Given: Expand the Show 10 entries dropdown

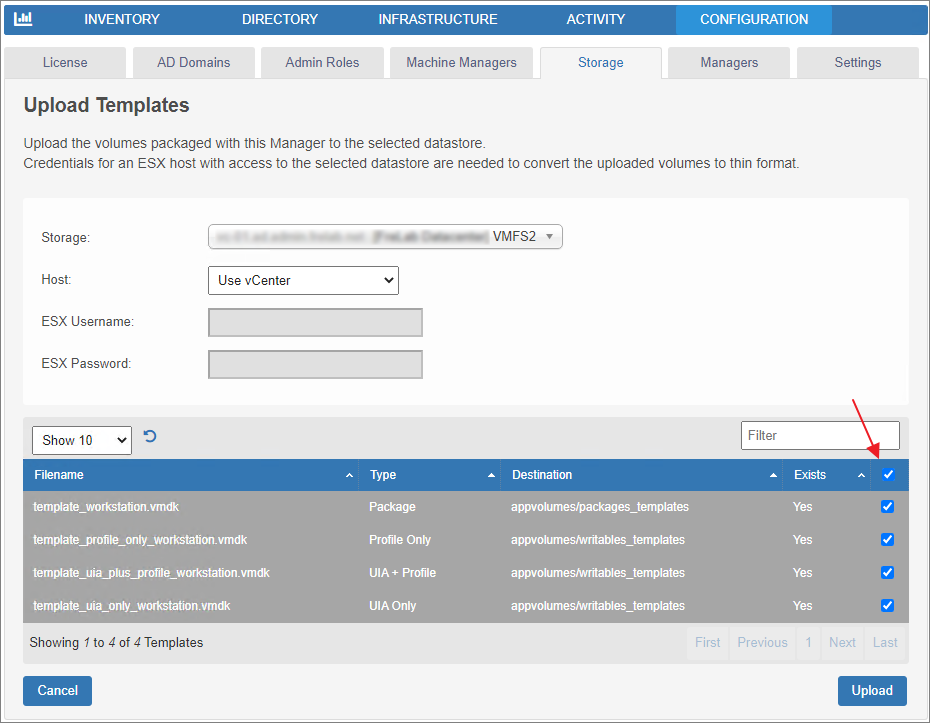Looking at the screenshot, I should [x=82, y=440].
